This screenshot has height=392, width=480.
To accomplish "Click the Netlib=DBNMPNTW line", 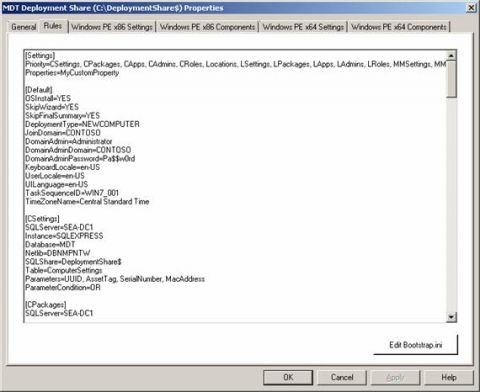I will click(58, 253).
